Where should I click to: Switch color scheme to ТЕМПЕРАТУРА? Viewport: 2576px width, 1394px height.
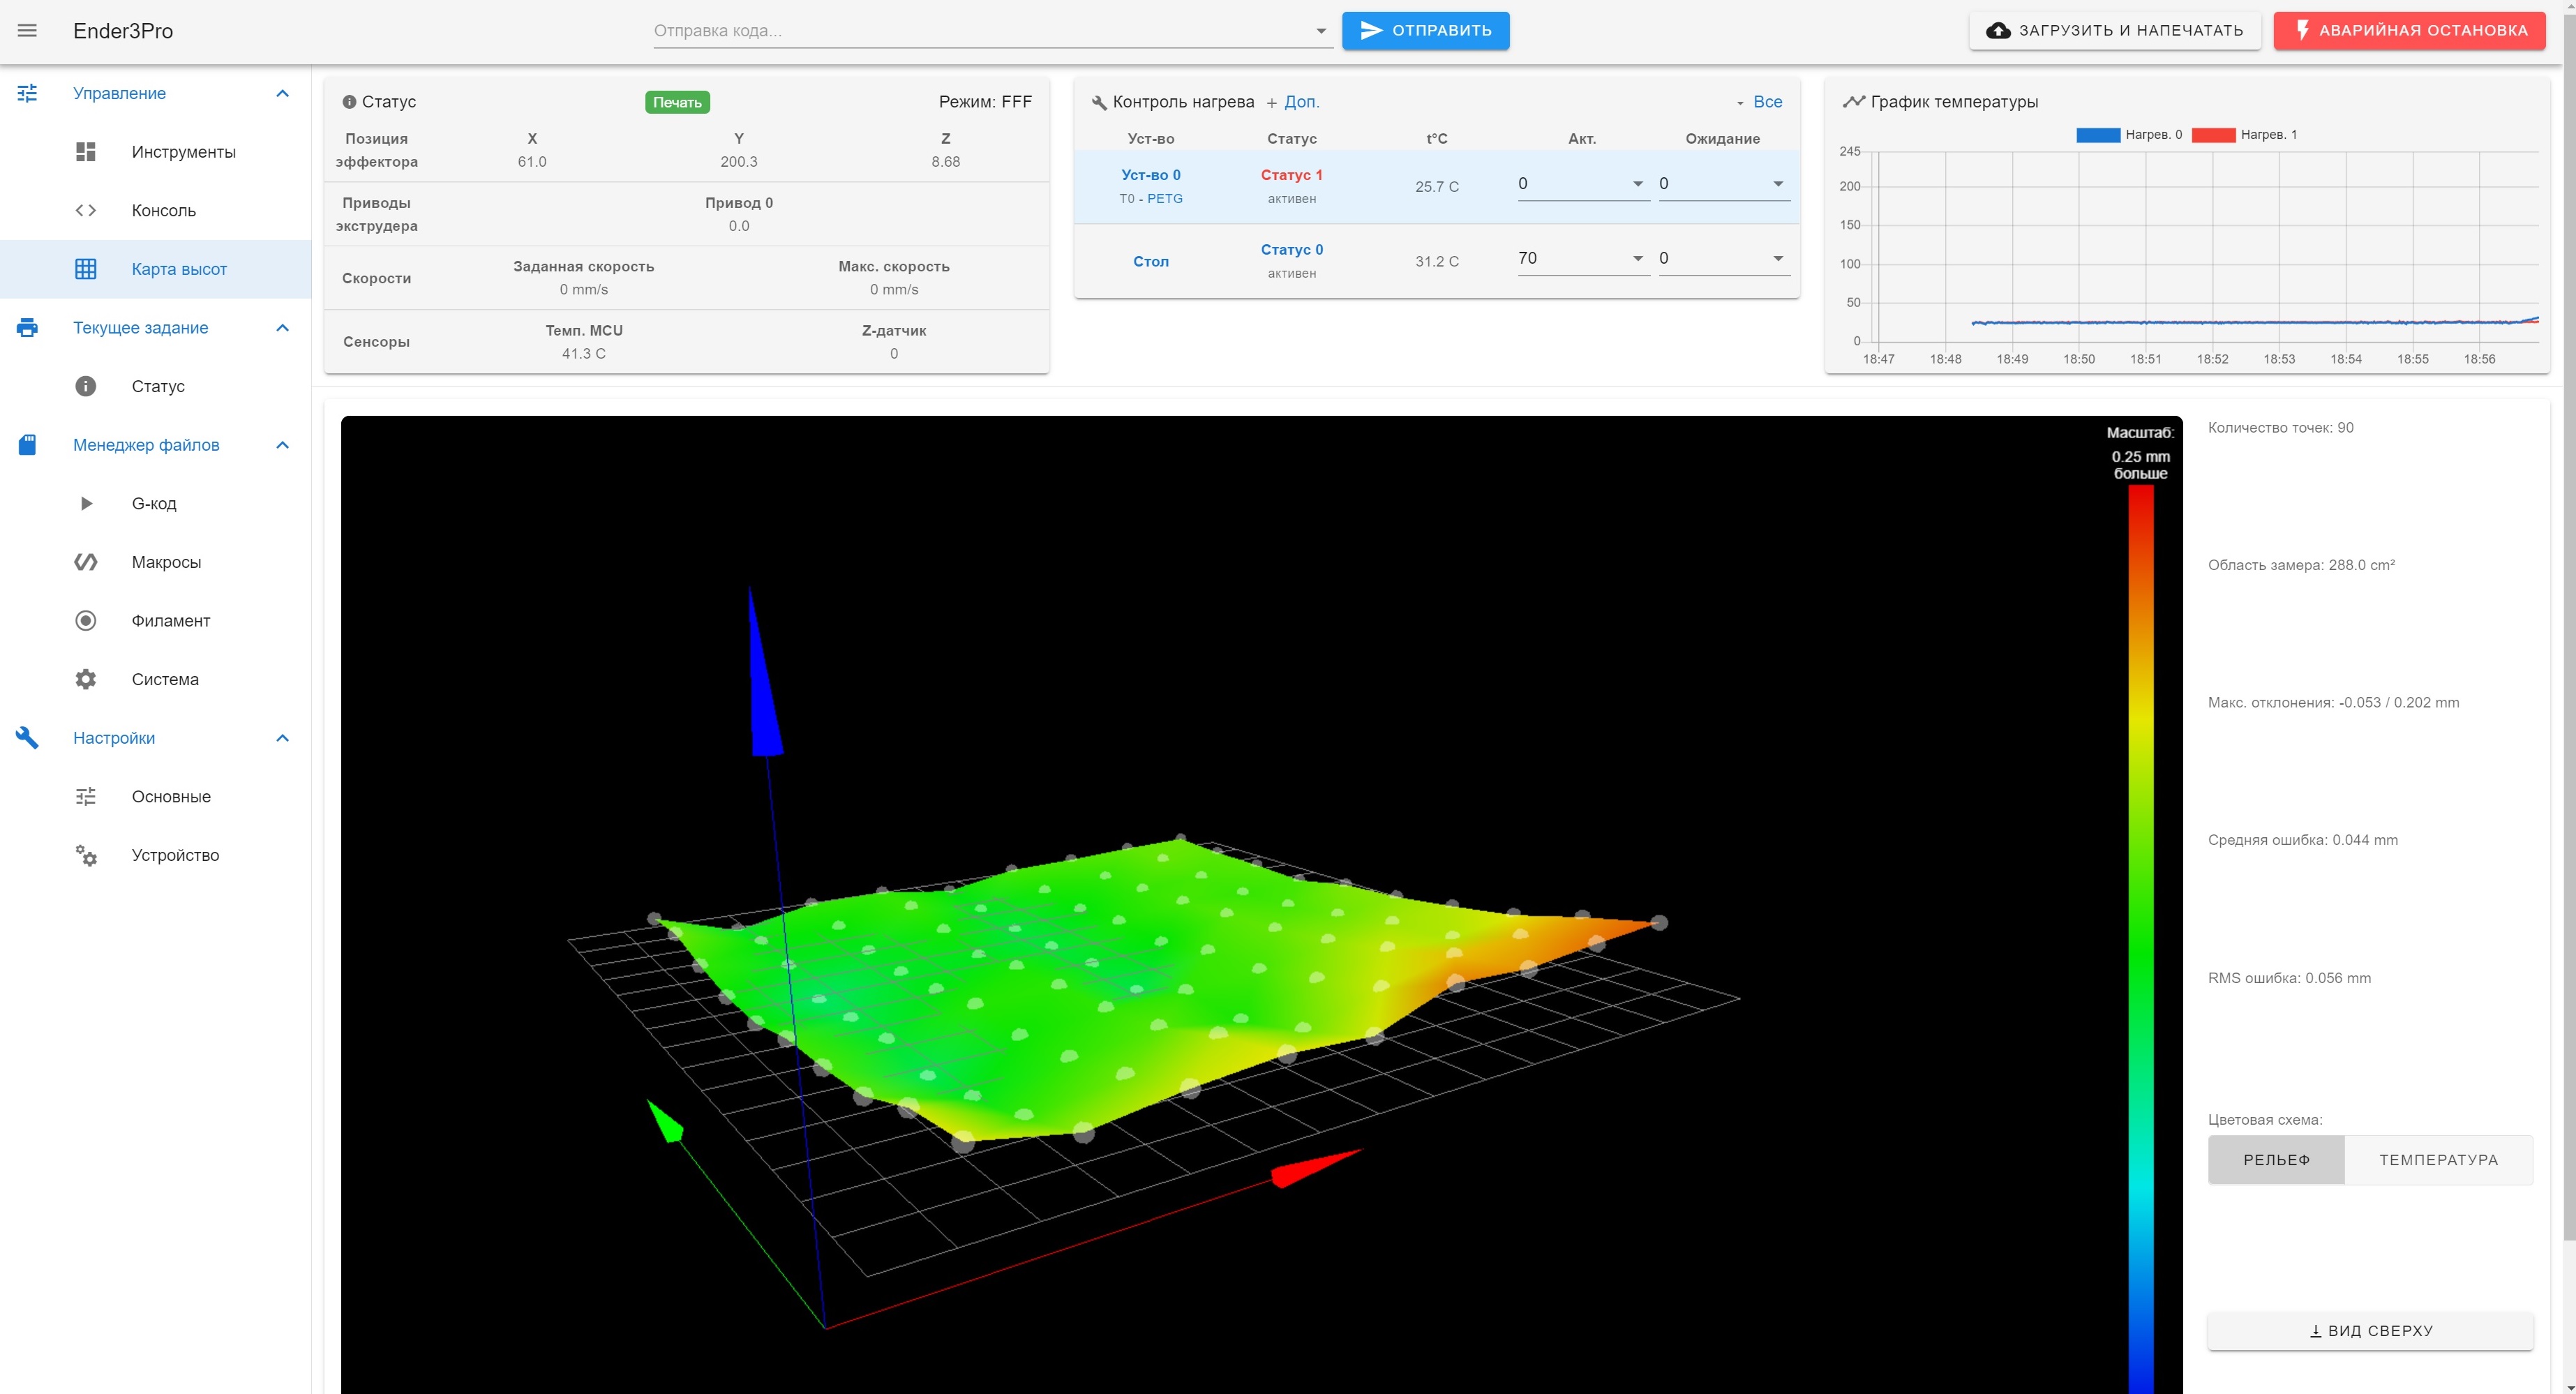click(x=2438, y=1160)
